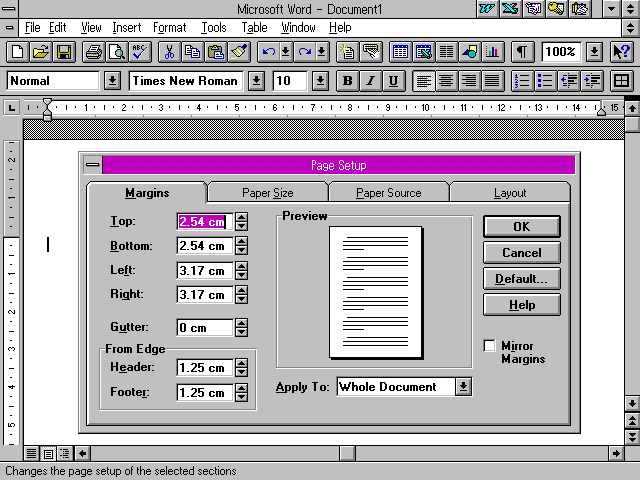Click the Gutter input field
640x480 pixels.
click(x=205, y=327)
